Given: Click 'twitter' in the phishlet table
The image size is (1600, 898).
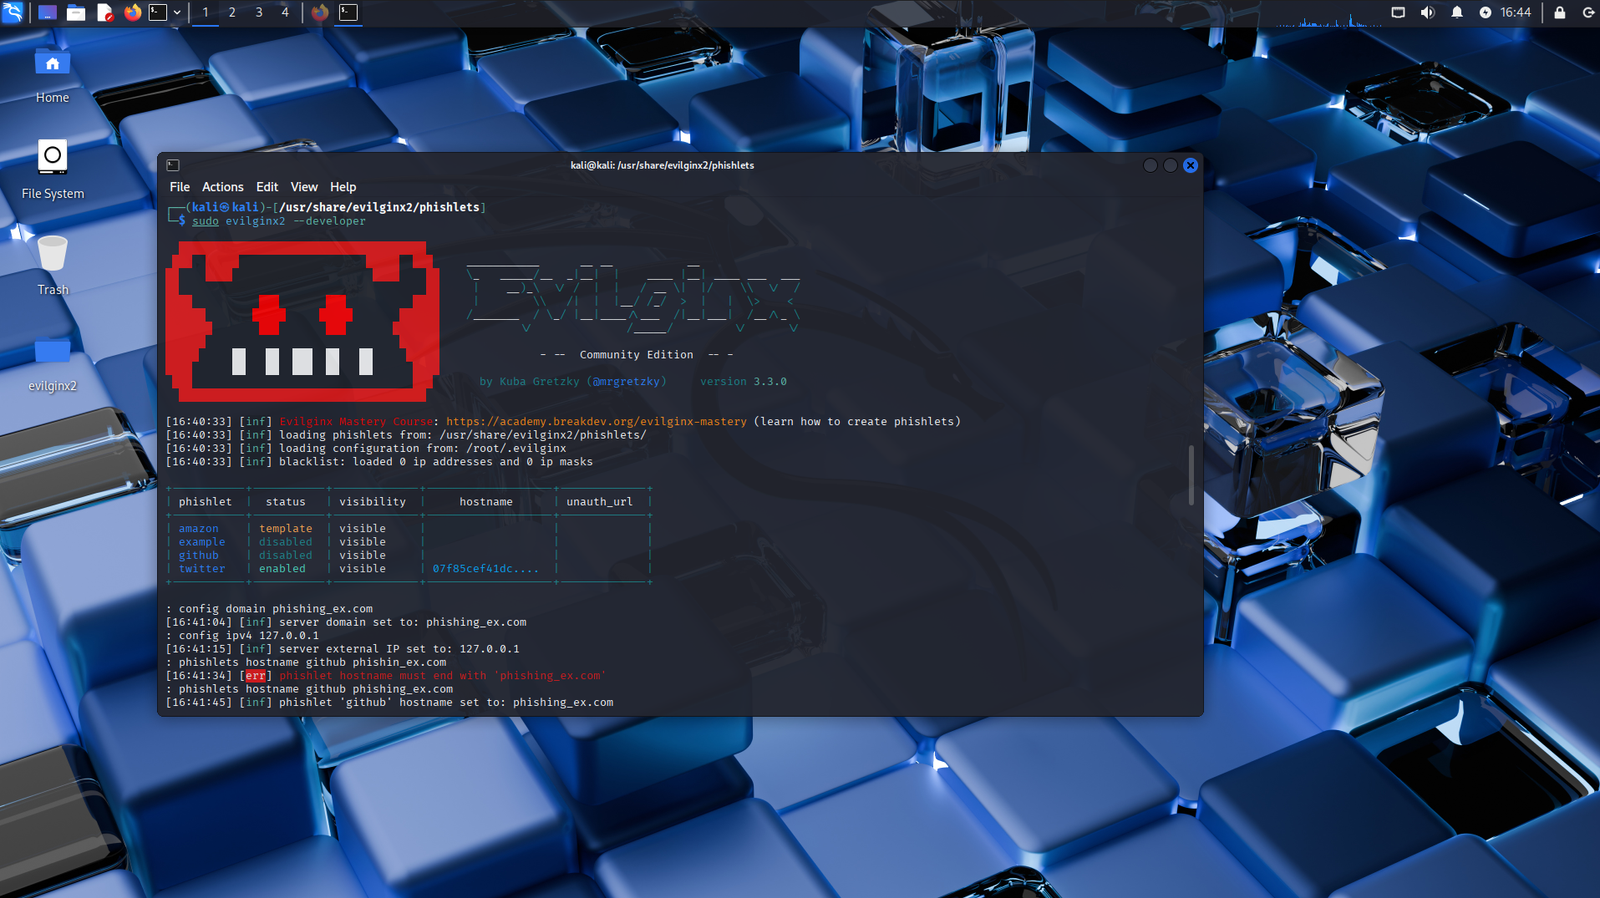Looking at the screenshot, I should pyautogui.click(x=202, y=569).
